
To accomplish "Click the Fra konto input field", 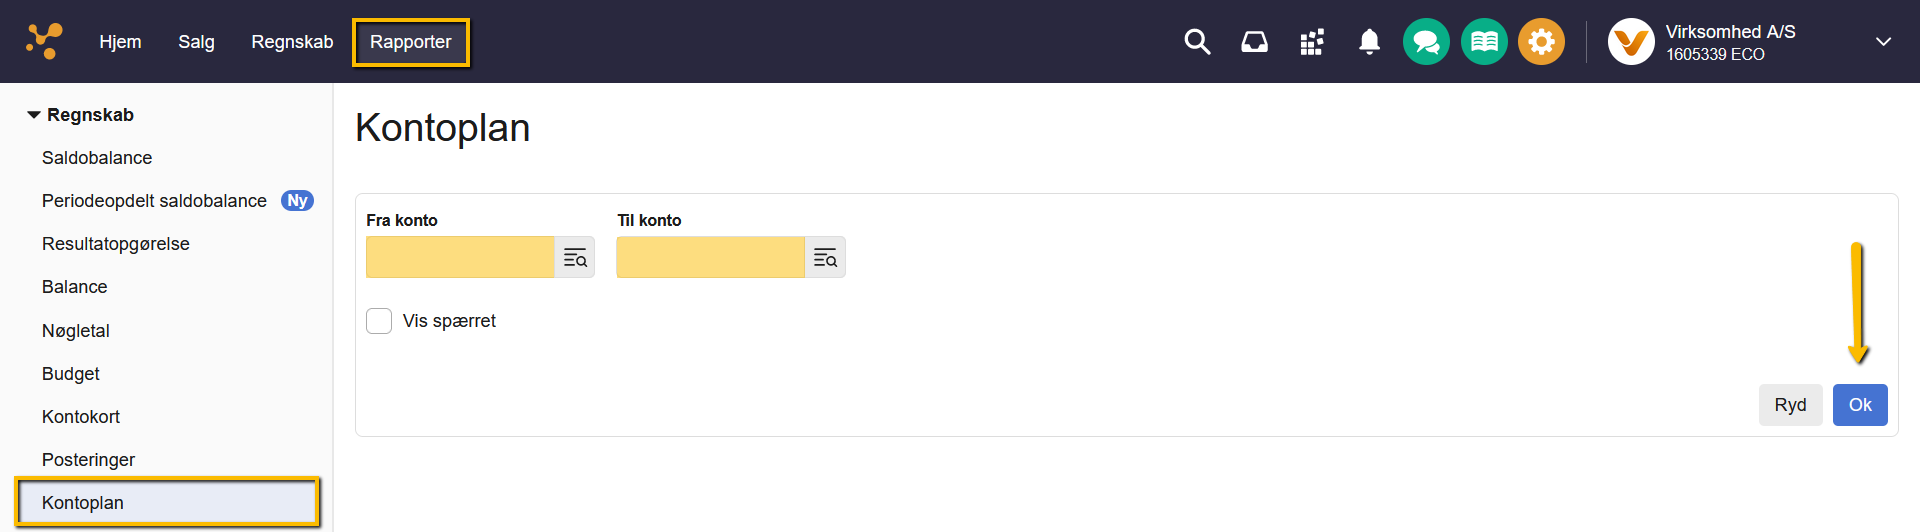I will point(460,258).
